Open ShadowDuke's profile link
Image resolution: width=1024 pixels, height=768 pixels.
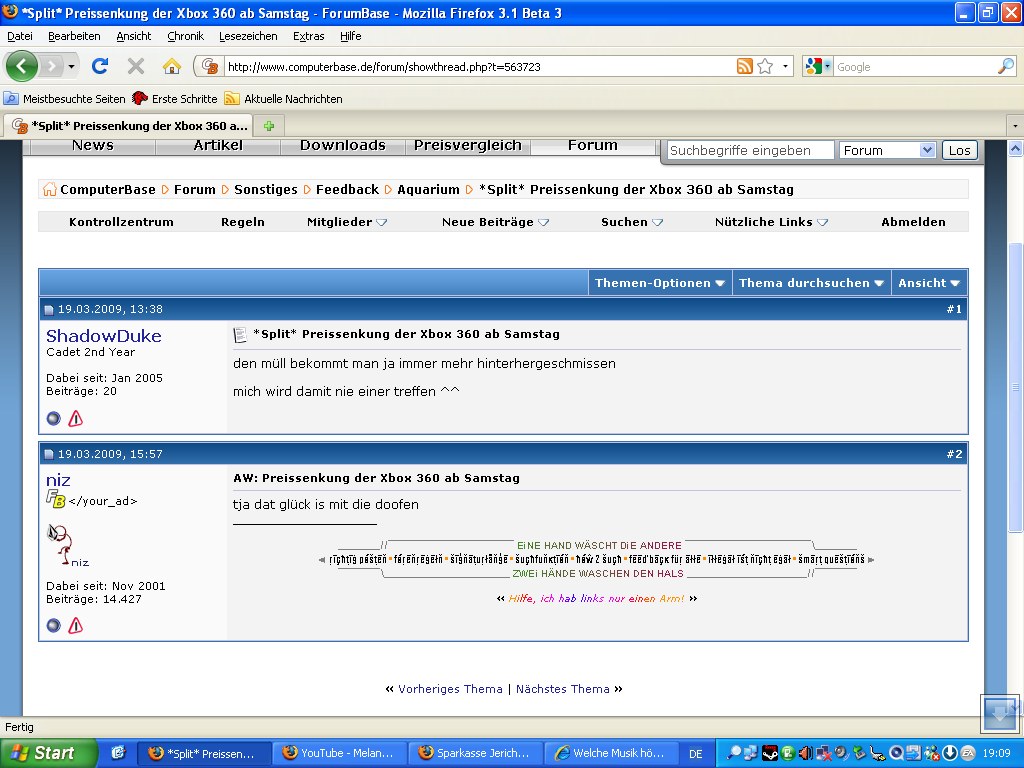[103, 336]
